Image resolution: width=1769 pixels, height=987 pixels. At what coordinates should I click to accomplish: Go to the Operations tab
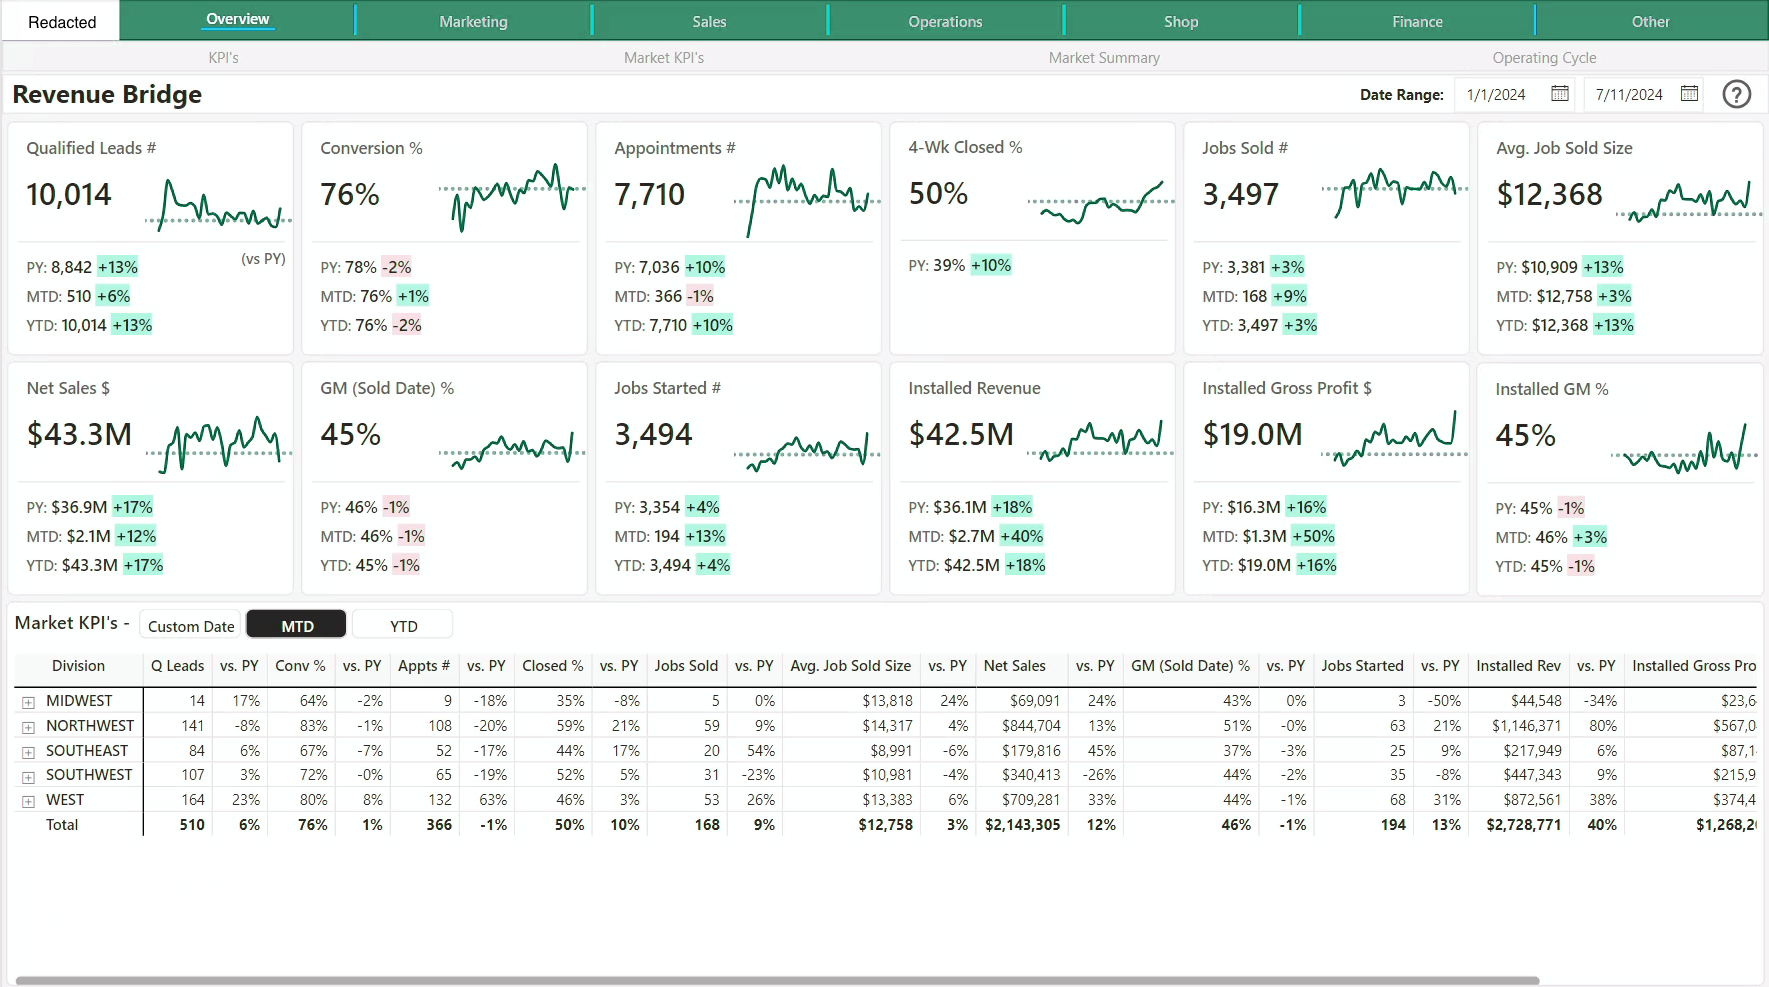tap(945, 21)
